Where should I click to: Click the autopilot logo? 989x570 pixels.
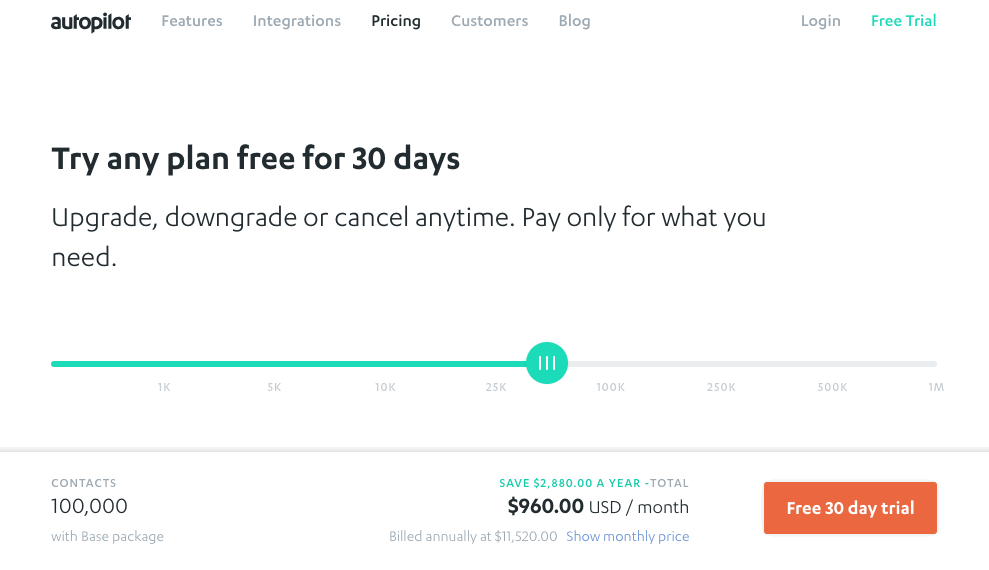pyautogui.click(x=91, y=22)
